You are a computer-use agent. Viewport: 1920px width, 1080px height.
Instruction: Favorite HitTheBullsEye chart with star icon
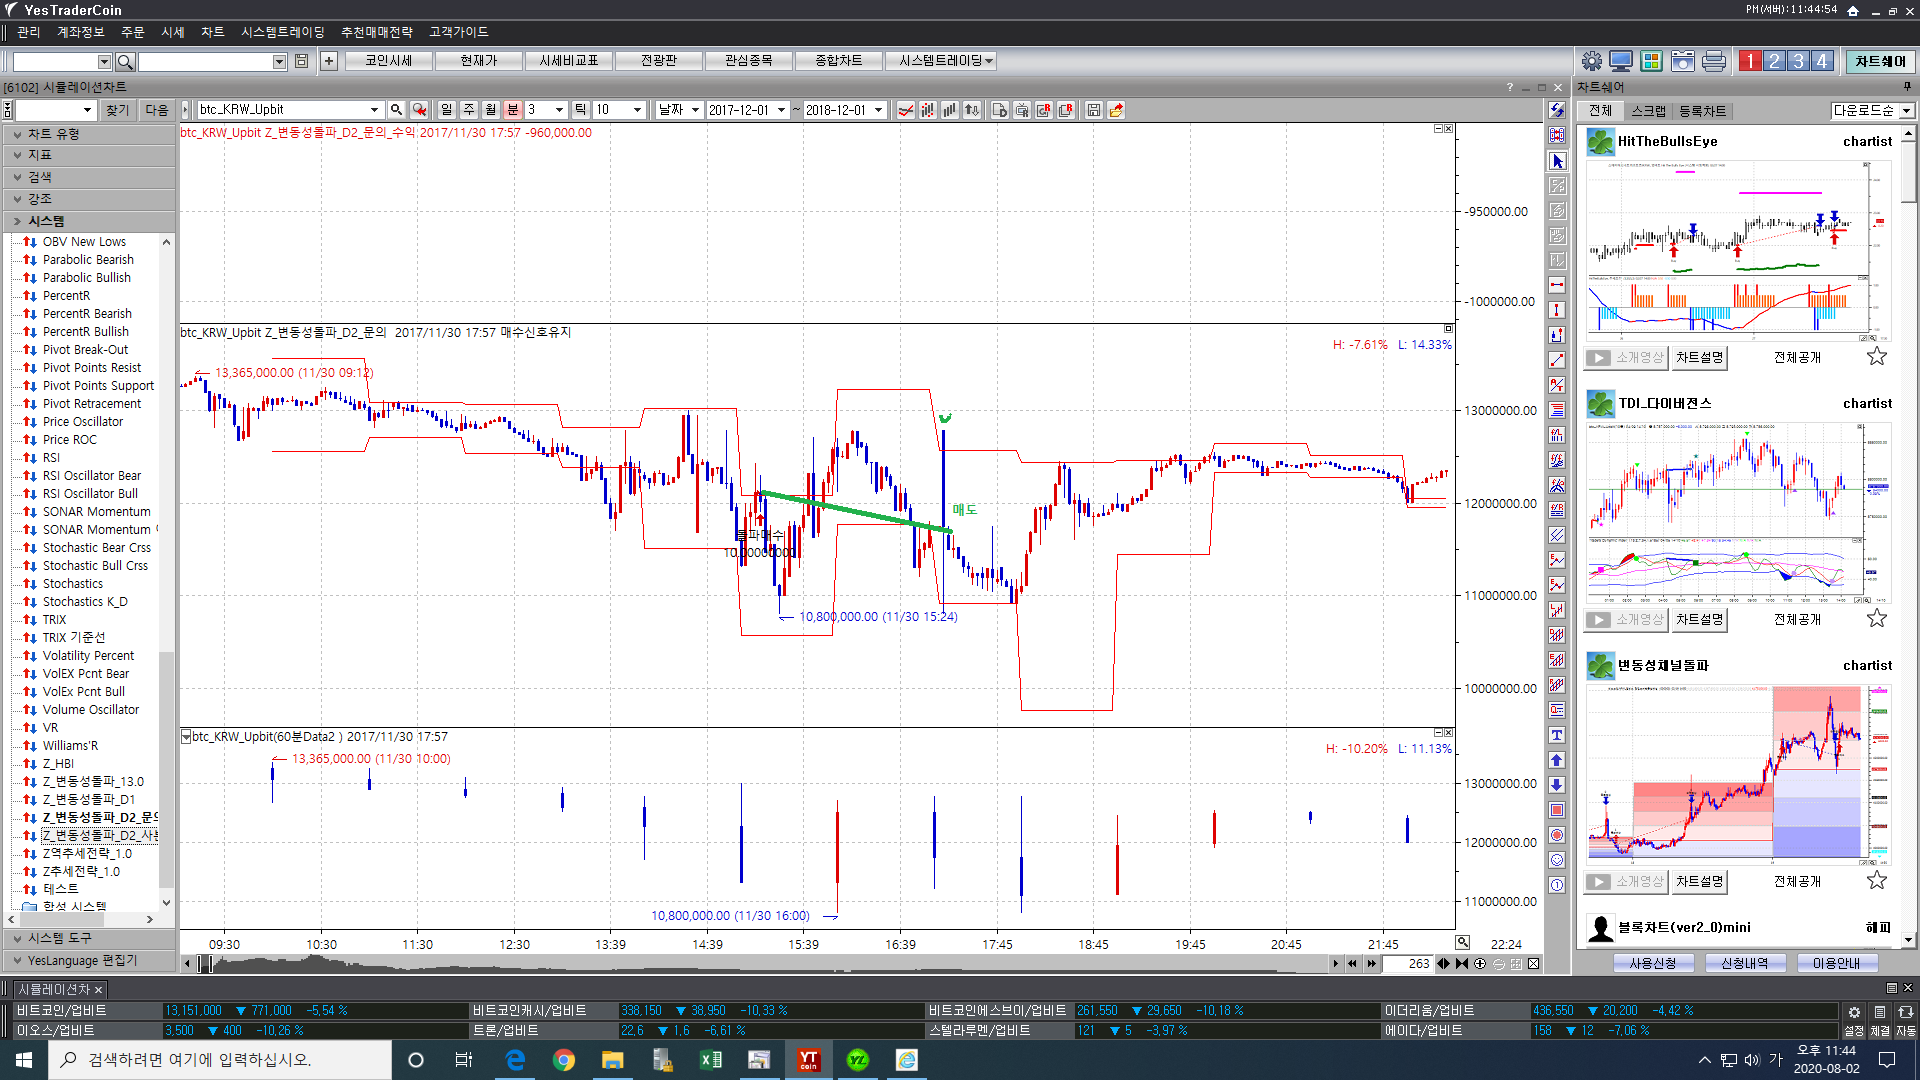[1876, 357]
